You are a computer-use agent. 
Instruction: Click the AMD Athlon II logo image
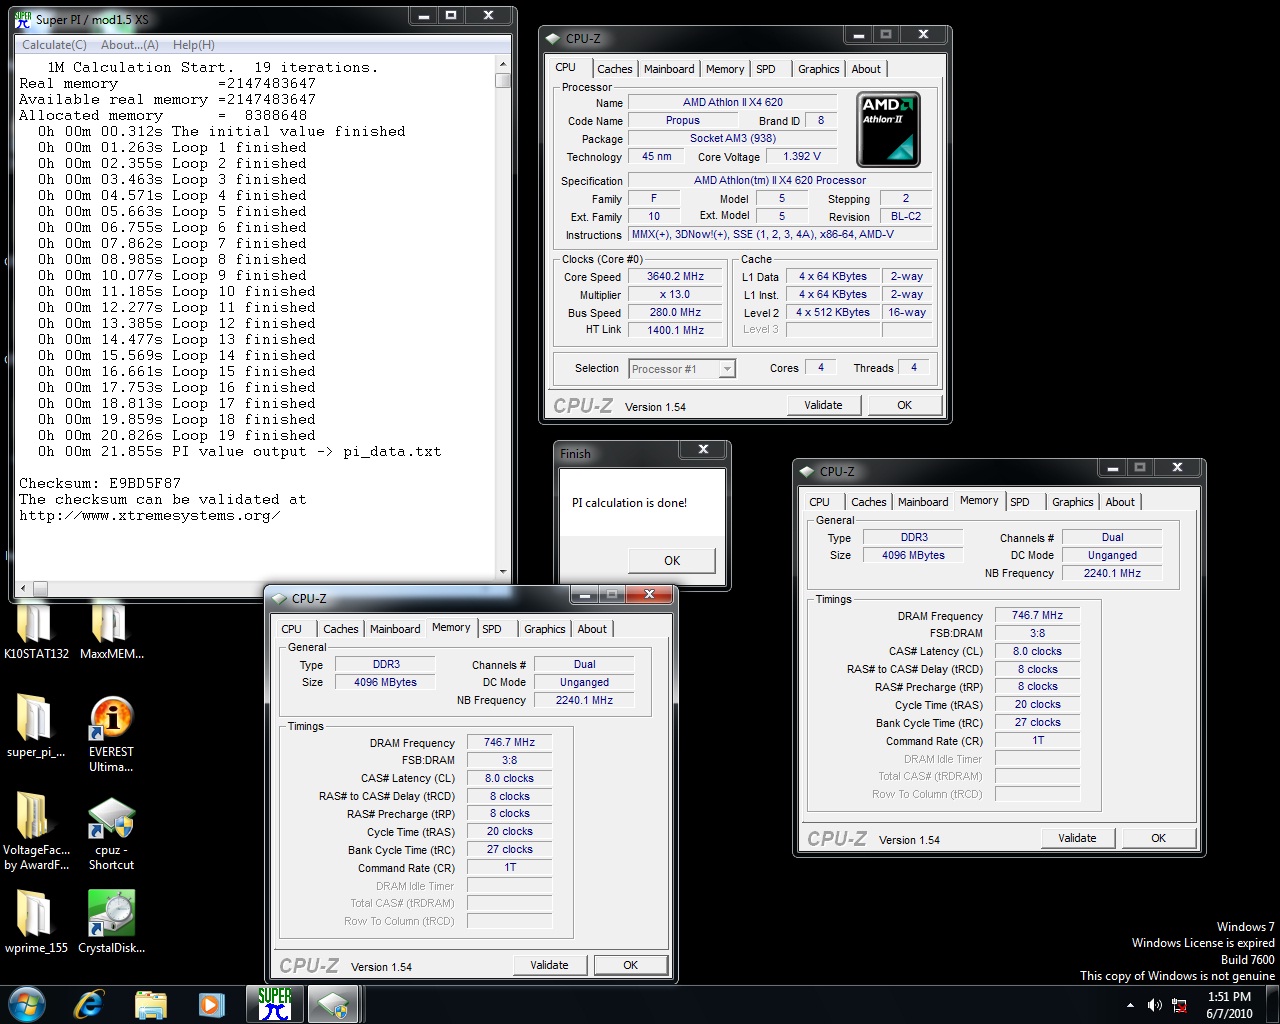[x=889, y=129]
